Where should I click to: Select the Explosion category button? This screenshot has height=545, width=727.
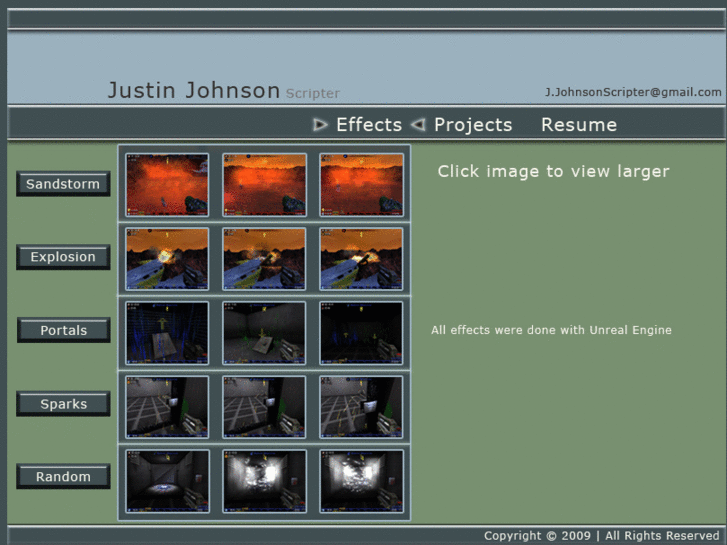pyautogui.click(x=63, y=257)
